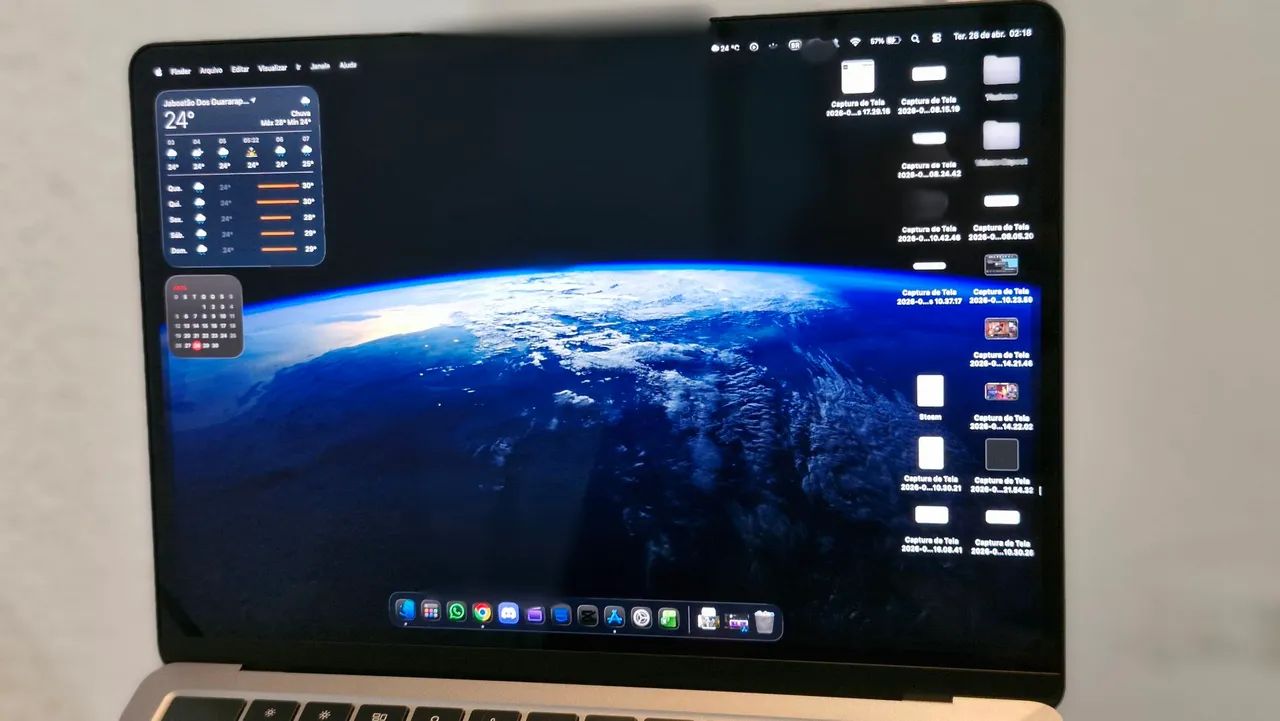The height and width of the screenshot is (721, 1280).
Task: Open Google Chrome from the Dock
Action: point(483,612)
